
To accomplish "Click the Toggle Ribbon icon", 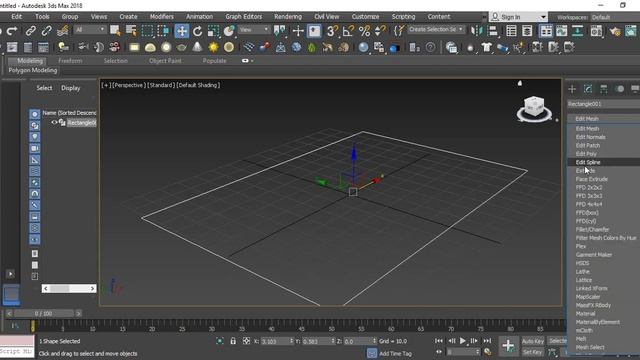I will click(x=546, y=31).
